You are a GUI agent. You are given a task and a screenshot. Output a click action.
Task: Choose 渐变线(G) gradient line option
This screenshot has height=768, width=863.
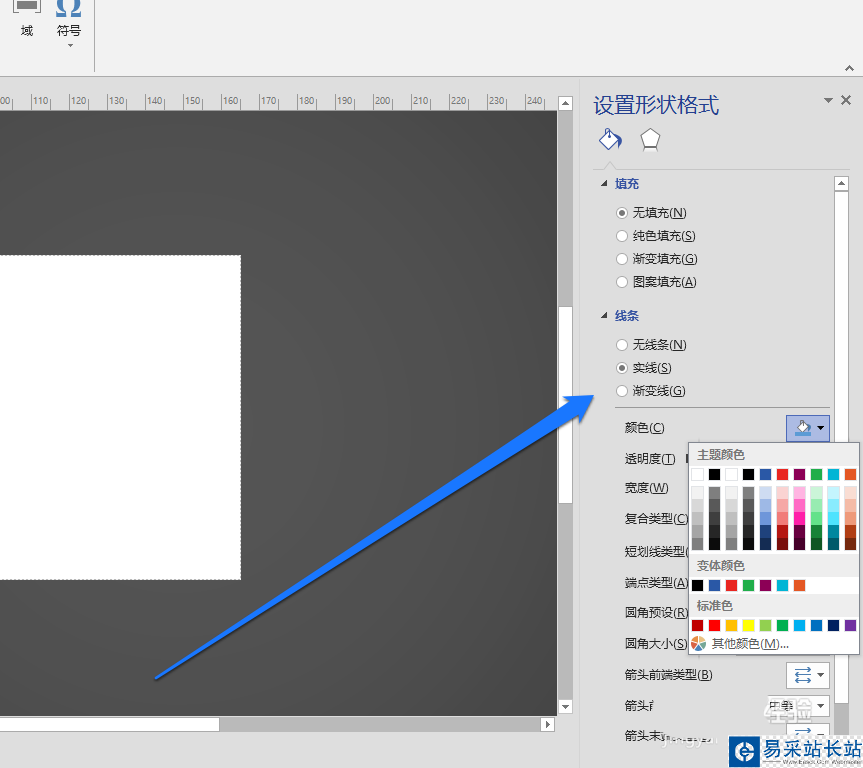651,391
